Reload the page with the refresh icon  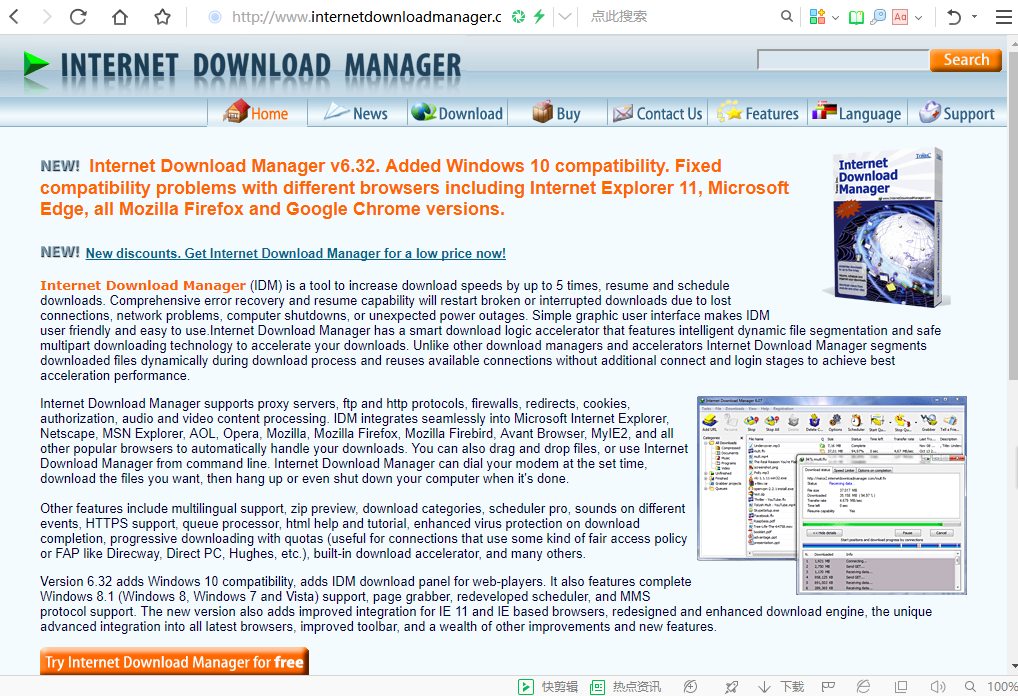point(78,16)
